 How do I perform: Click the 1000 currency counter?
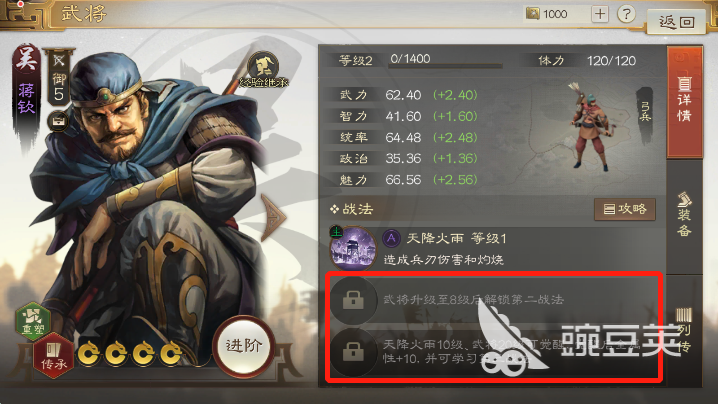pyautogui.click(x=555, y=14)
